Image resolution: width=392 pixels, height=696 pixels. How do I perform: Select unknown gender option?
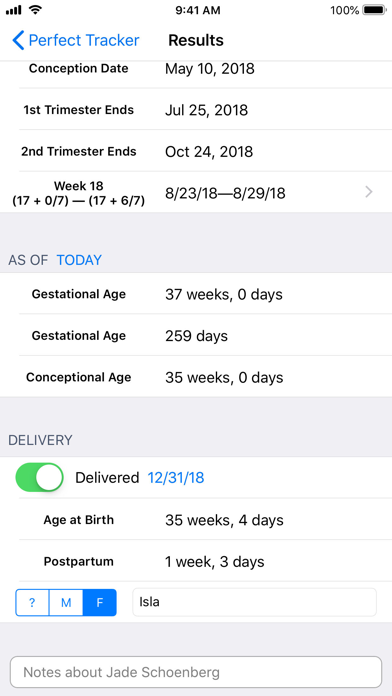(x=32, y=602)
